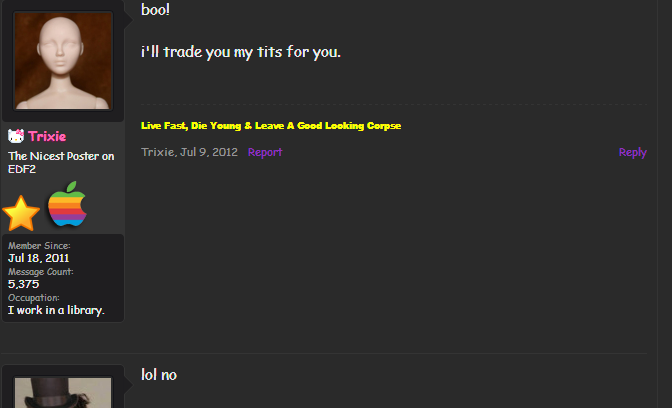Click the gold star badge icon
Viewport: 672px width, 408px height.
(x=21, y=213)
